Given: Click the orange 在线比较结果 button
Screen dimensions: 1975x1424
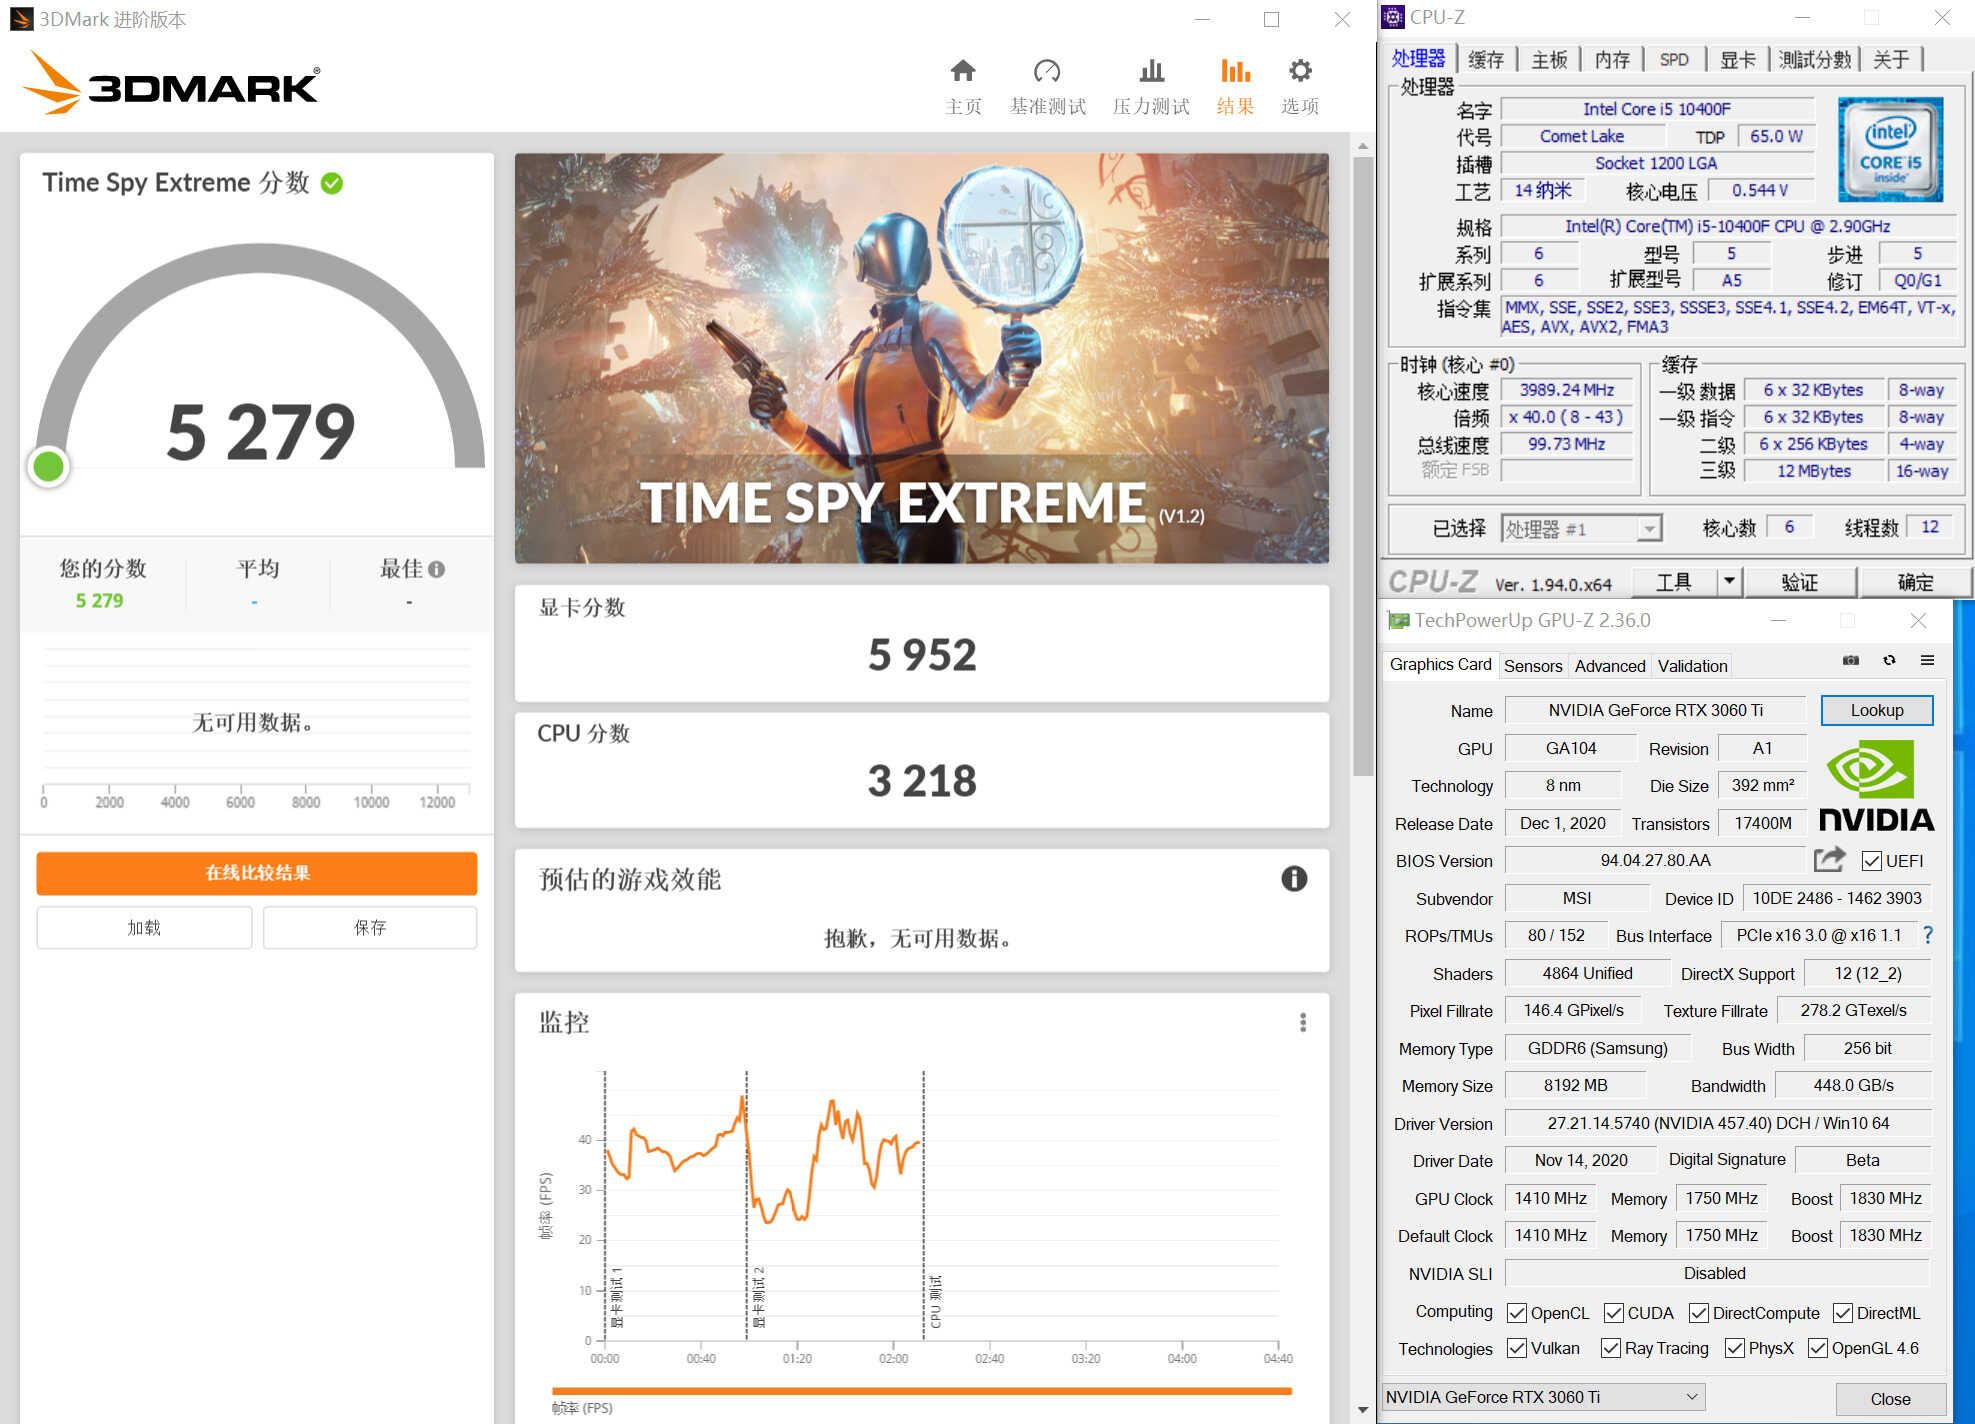Looking at the screenshot, I should click(257, 873).
